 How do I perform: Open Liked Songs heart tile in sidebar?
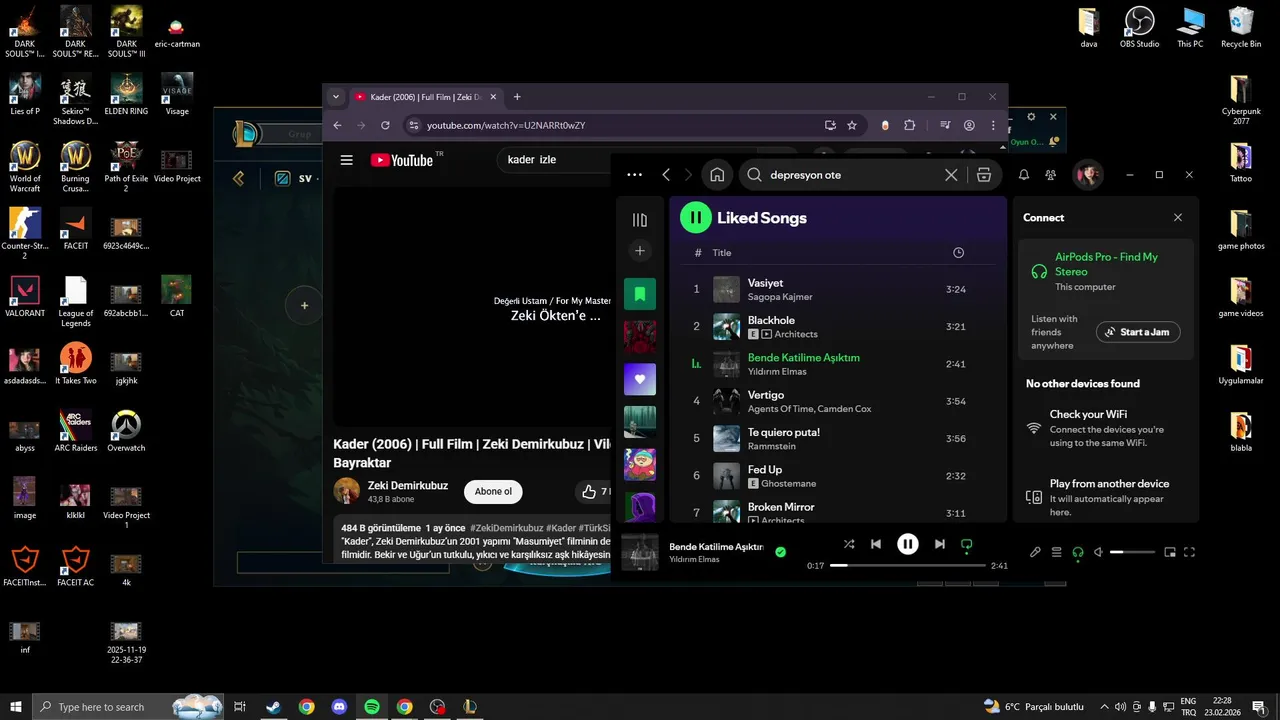640,379
